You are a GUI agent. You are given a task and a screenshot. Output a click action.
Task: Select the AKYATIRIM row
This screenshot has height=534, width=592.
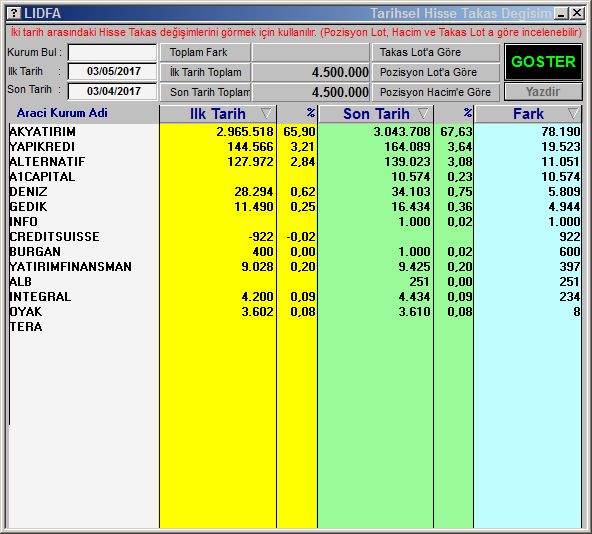[x=295, y=131]
